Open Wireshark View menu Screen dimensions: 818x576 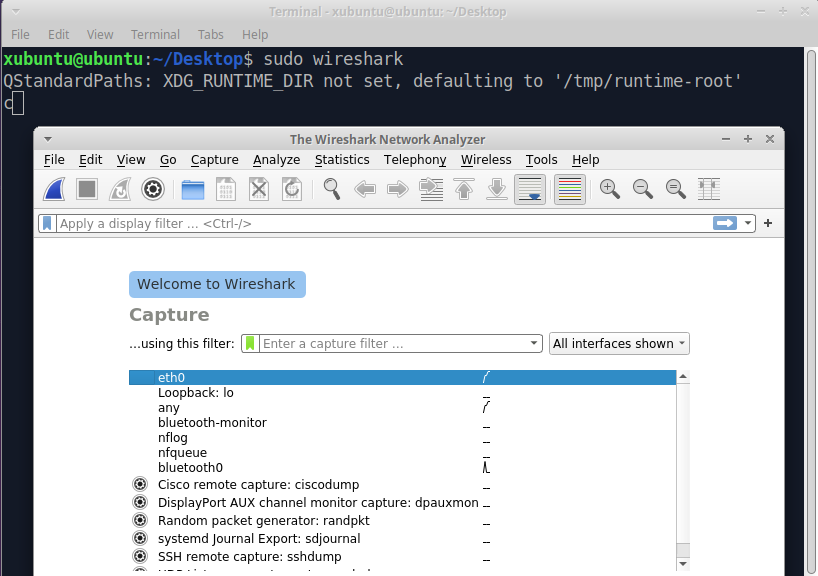click(131, 160)
